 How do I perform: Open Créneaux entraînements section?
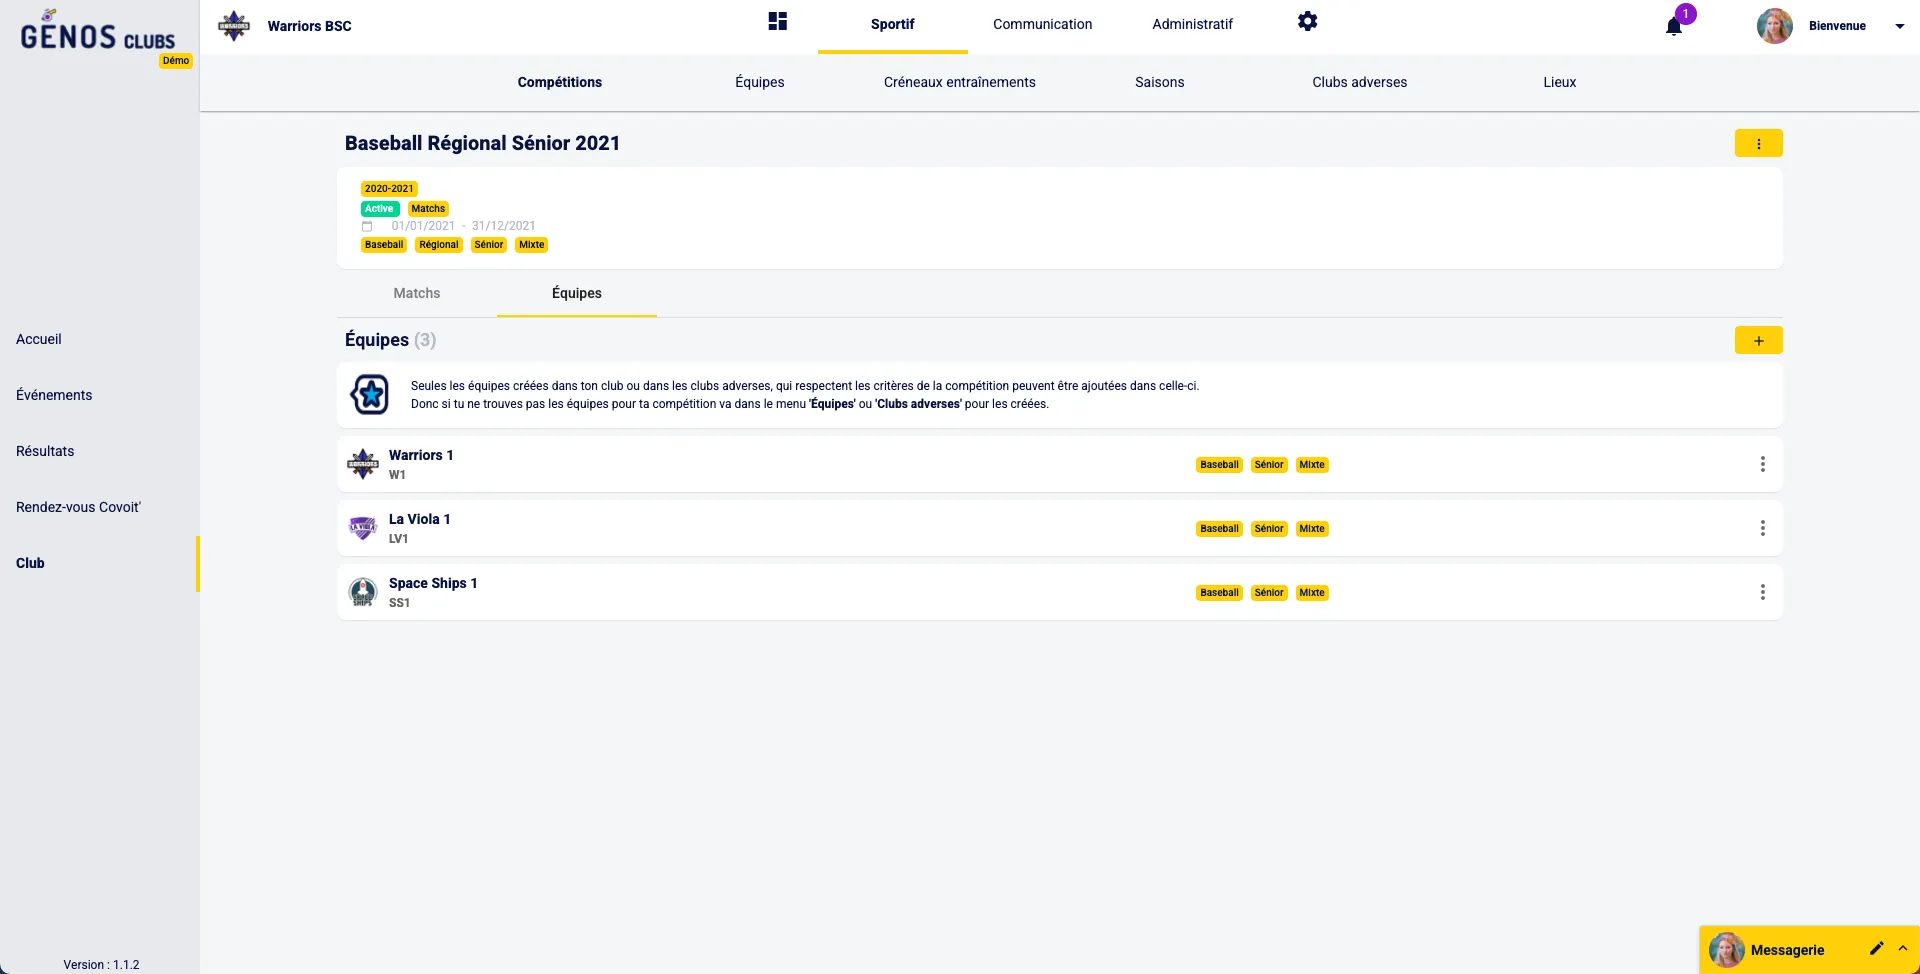[x=959, y=82]
